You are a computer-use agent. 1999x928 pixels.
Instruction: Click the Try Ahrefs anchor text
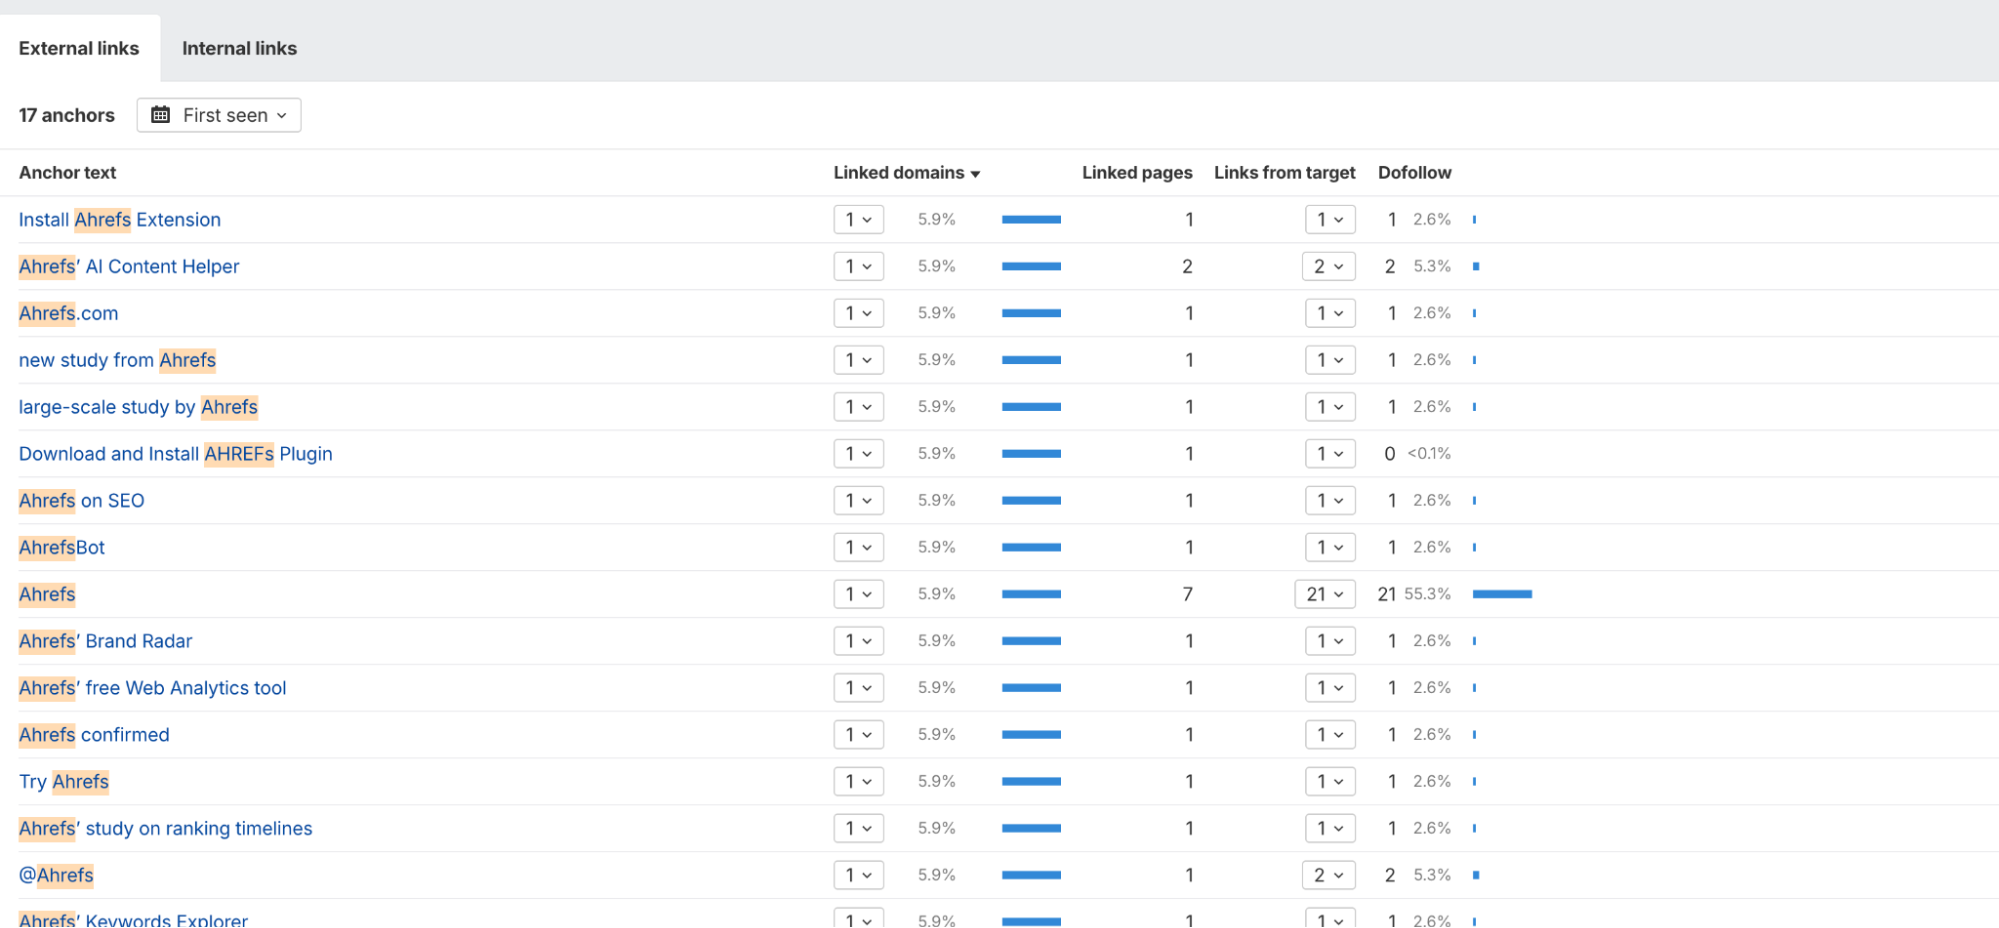coord(64,782)
